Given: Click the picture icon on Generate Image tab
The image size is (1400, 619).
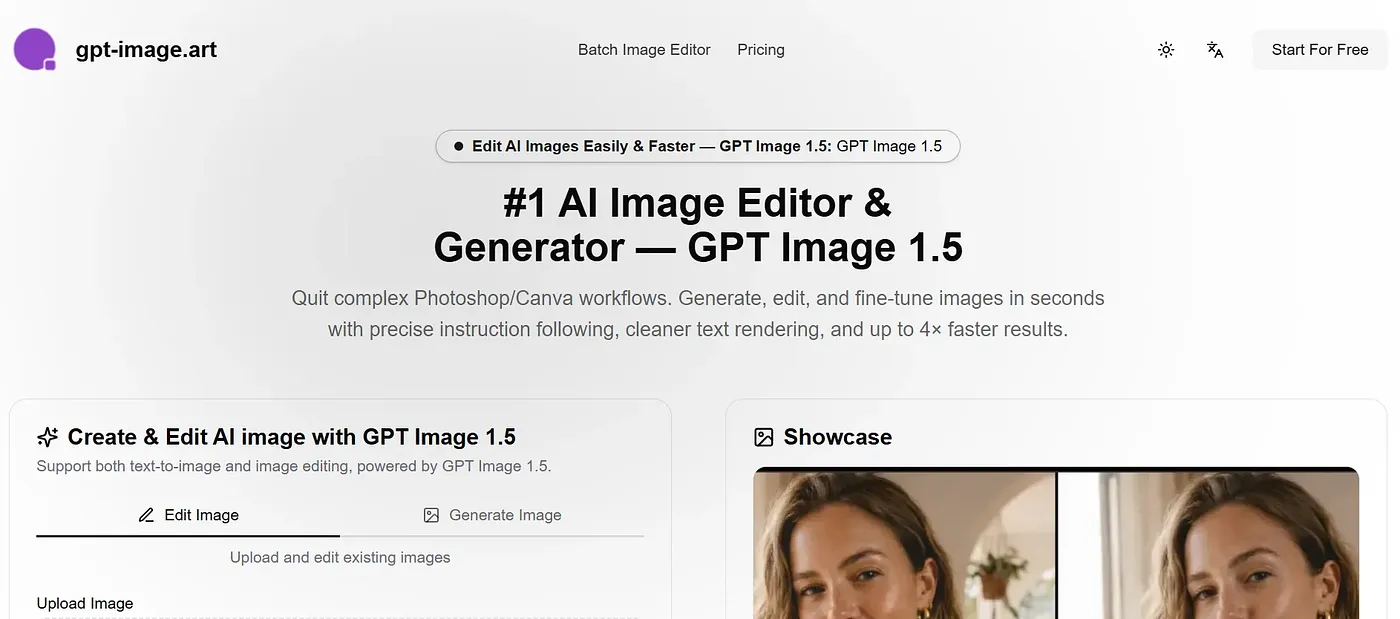Looking at the screenshot, I should point(431,516).
